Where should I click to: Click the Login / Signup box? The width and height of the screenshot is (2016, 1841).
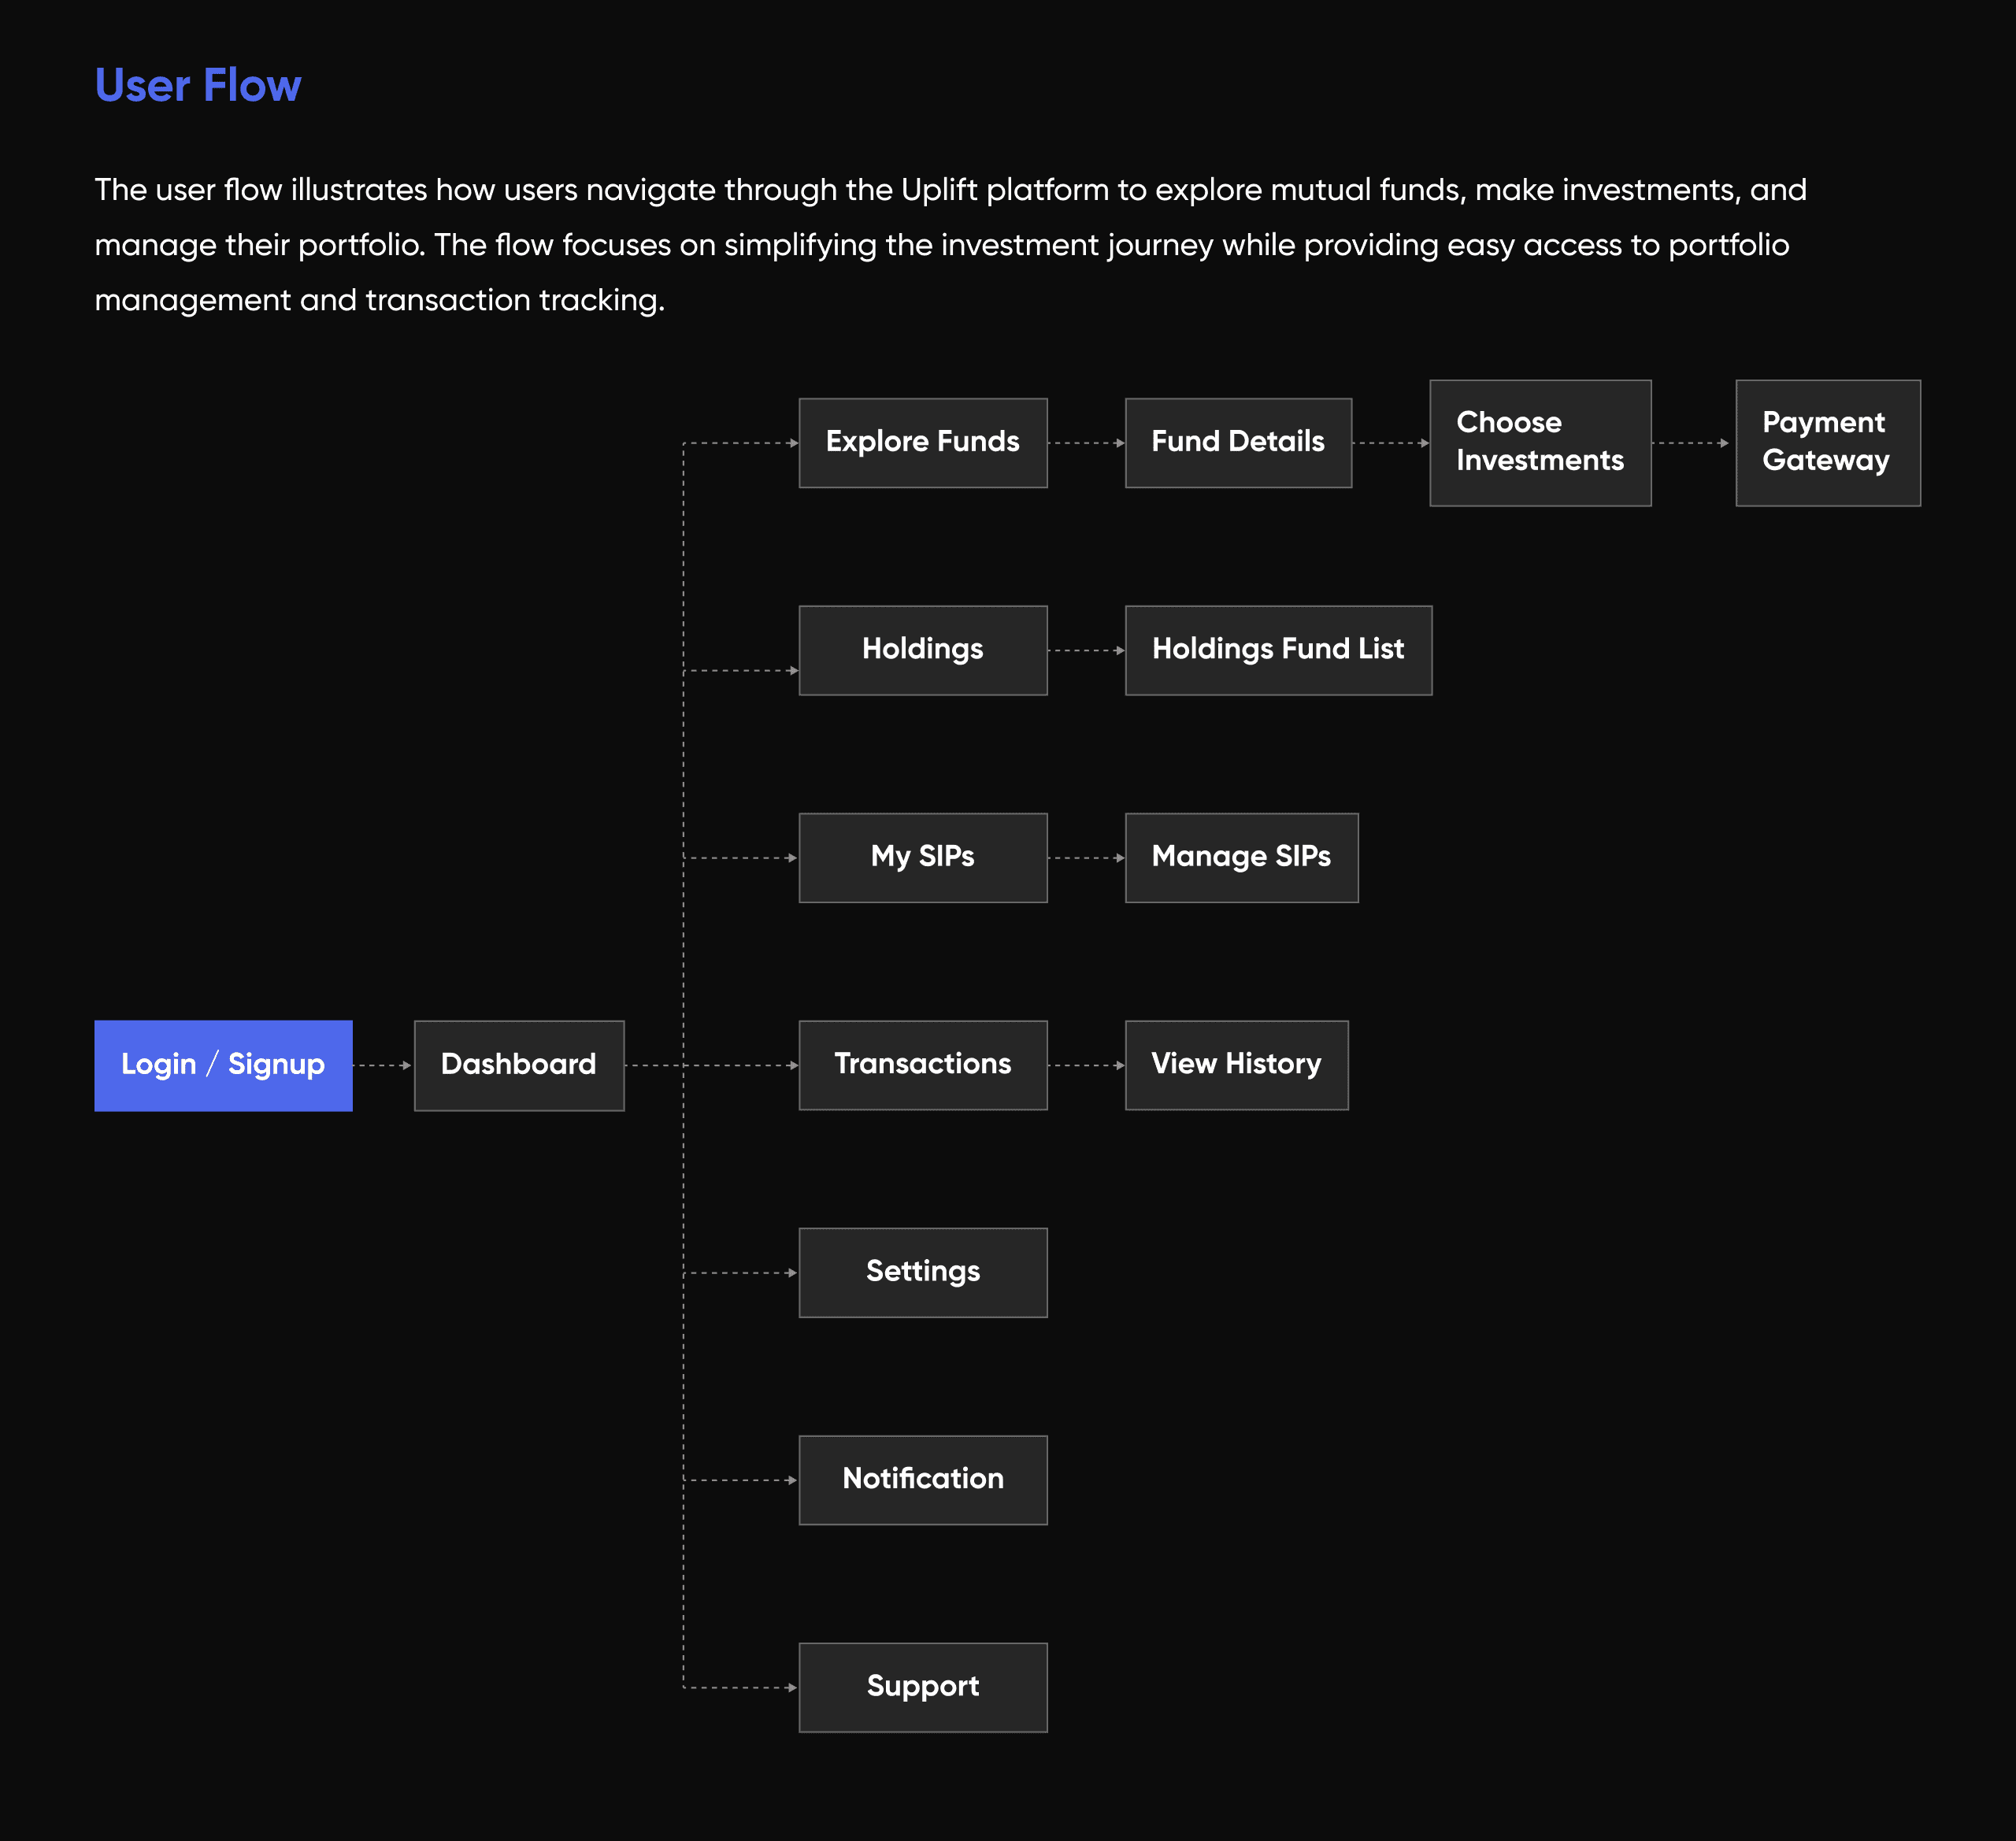(223, 1065)
